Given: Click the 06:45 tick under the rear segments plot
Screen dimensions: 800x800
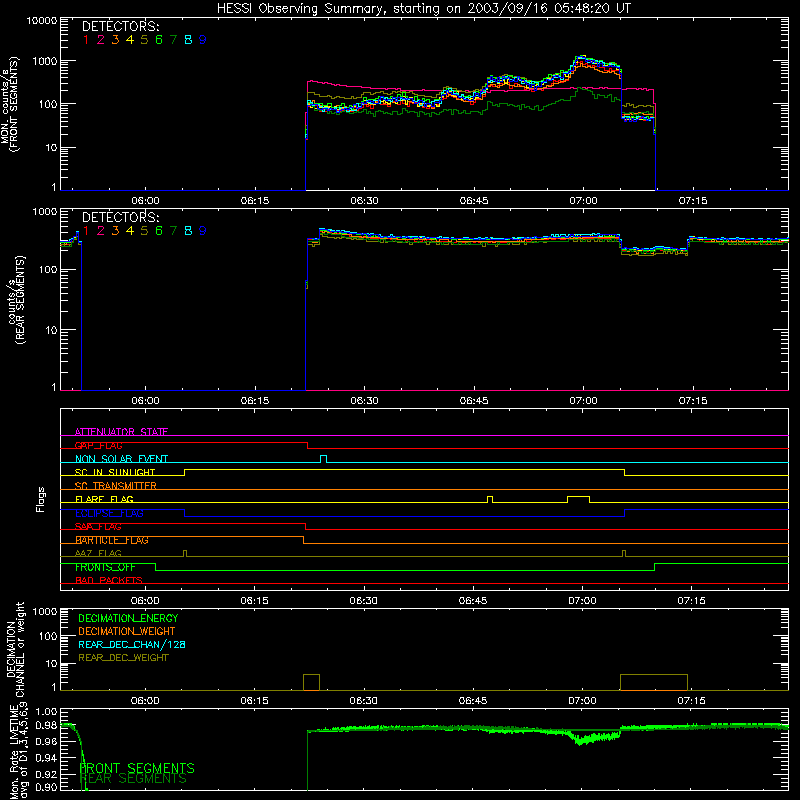Looking at the screenshot, I should (x=474, y=401).
